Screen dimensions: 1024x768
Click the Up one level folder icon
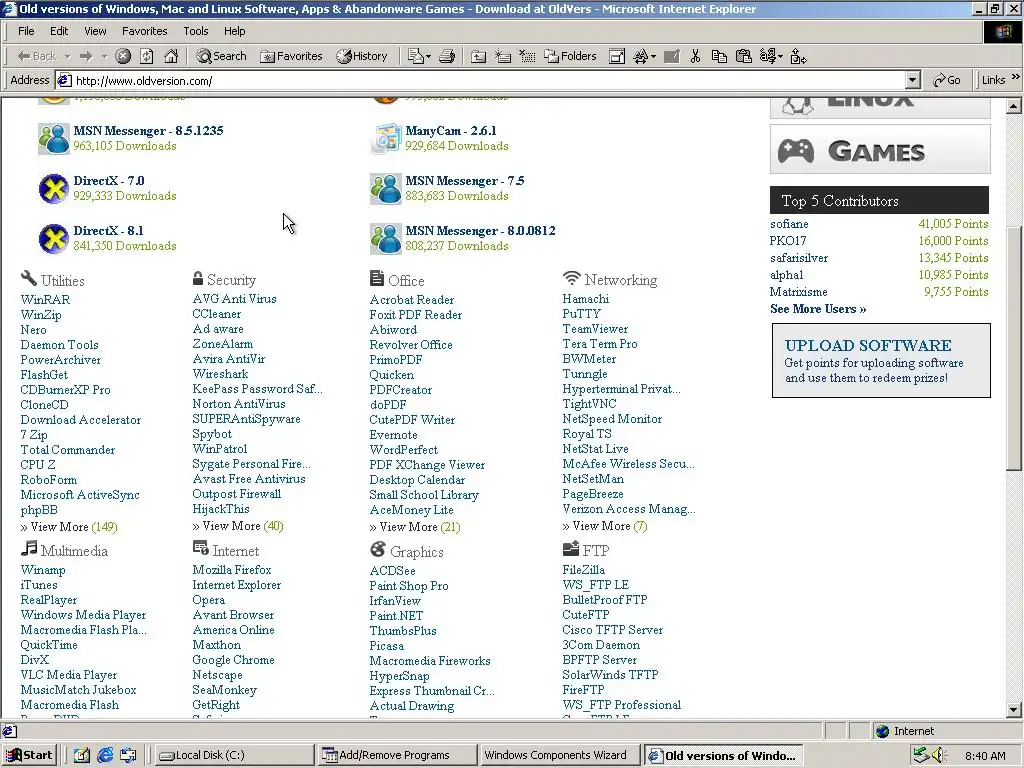[479, 56]
